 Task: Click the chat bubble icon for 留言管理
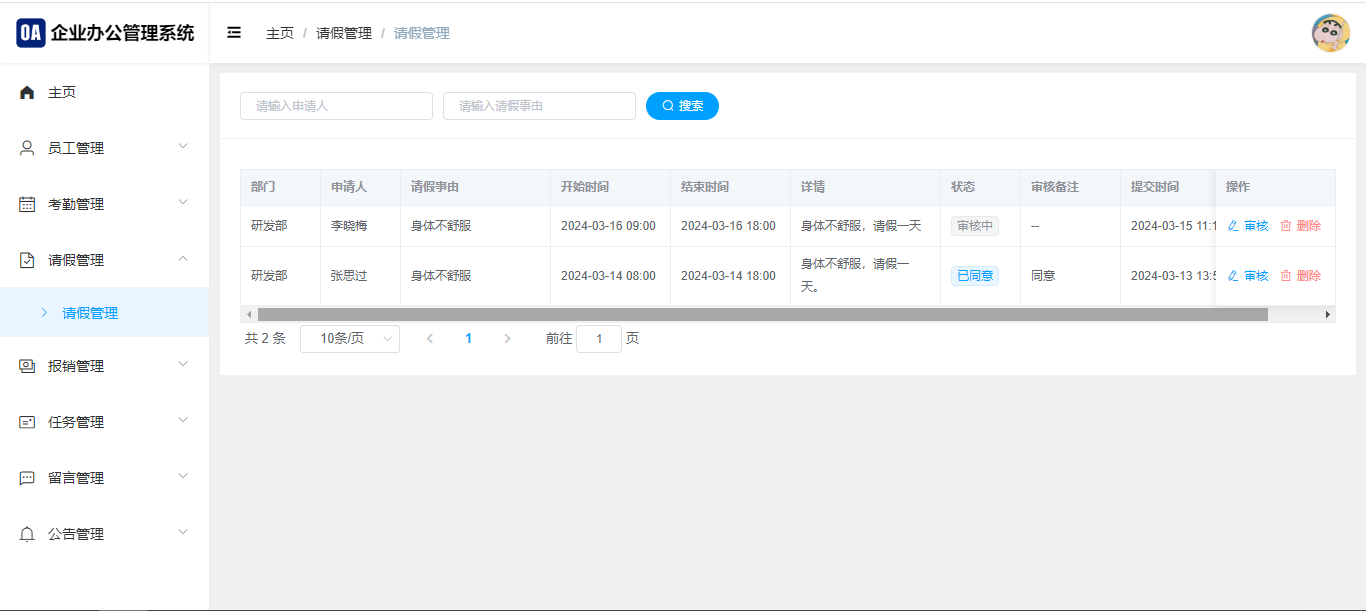click(x=27, y=478)
